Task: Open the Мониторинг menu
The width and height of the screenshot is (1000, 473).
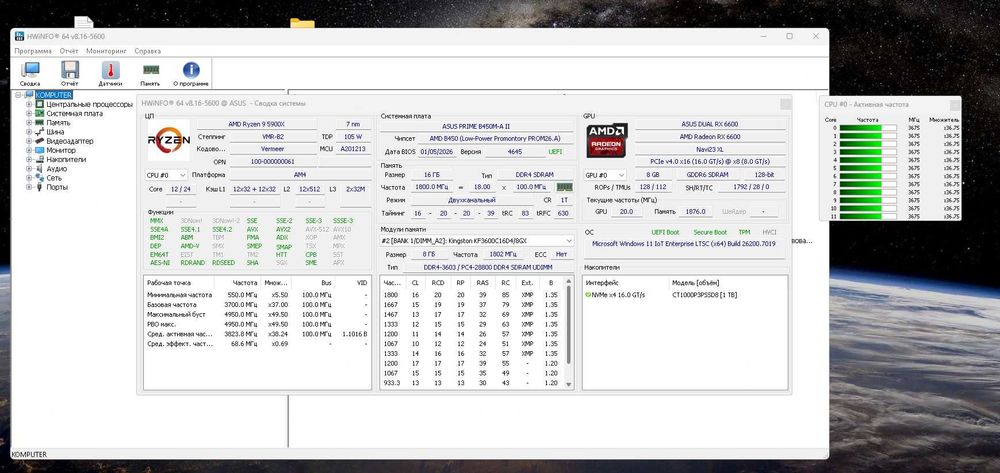Action: point(107,51)
